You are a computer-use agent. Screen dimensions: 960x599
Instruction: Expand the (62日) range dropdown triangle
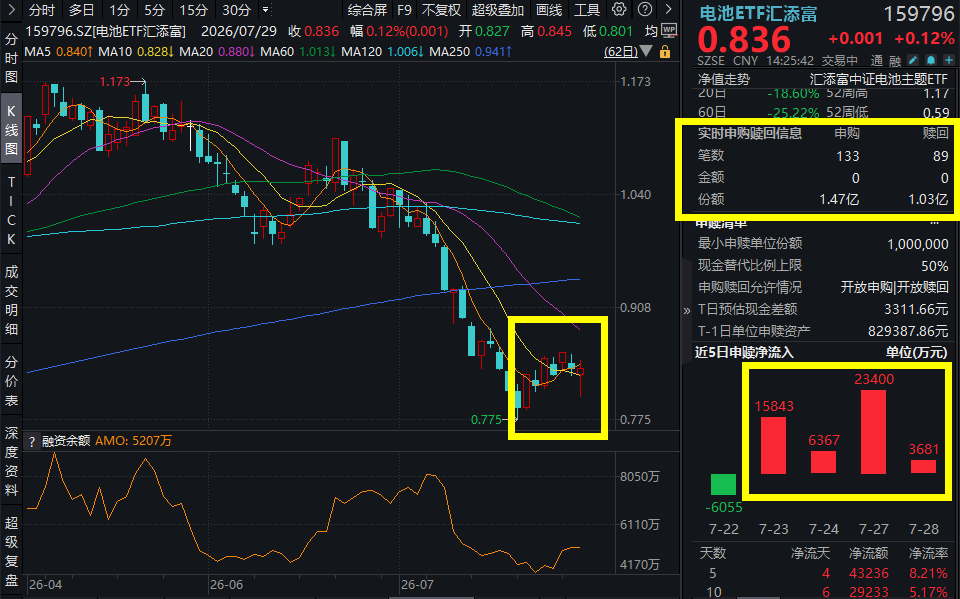coord(646,52)
